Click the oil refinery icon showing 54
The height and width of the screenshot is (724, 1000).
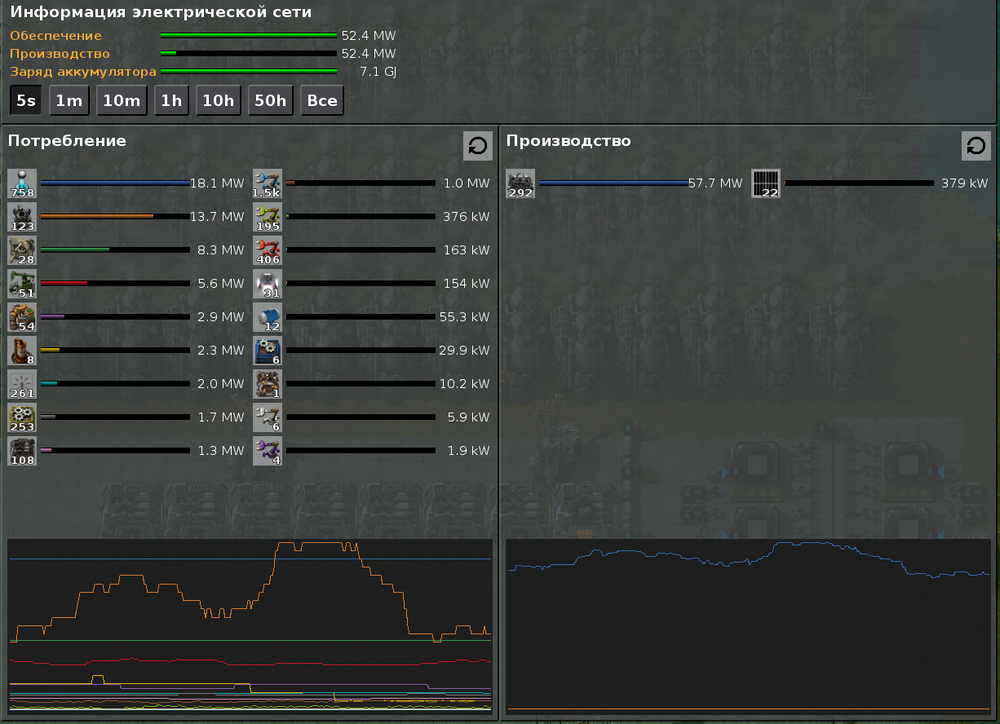(22, 318)
